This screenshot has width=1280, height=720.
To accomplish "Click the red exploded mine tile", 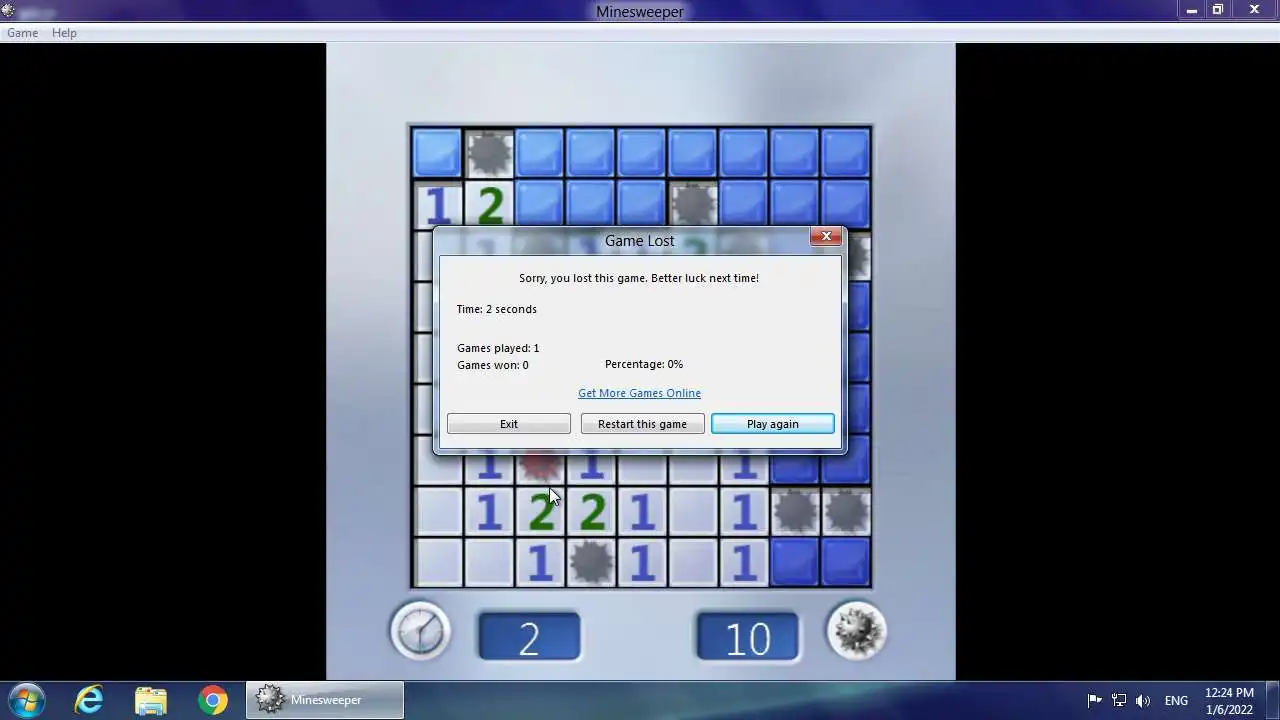I will pyautogui.click(x=540, y=466).
